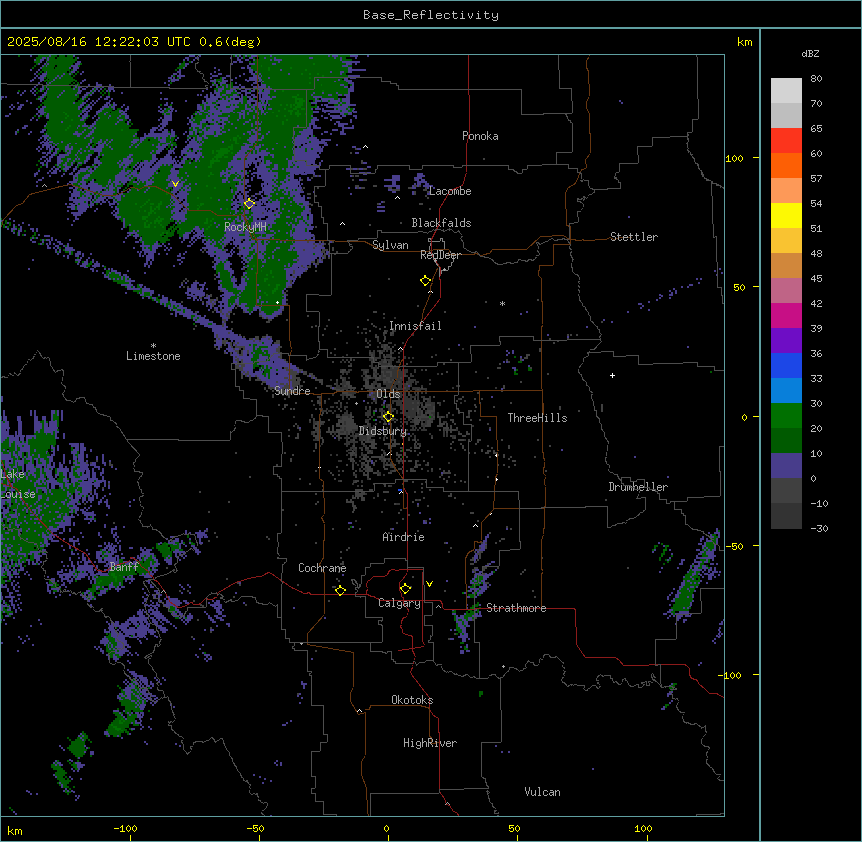The image size is (862, 842).
Task: Select the RedDeer label
Action: point(440,255)
